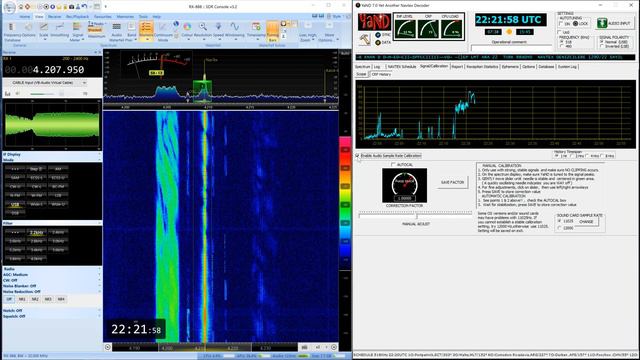The image size is (640, 360).
Task: Enable Autotuning ON checkbox
Action: coord(561,24)
